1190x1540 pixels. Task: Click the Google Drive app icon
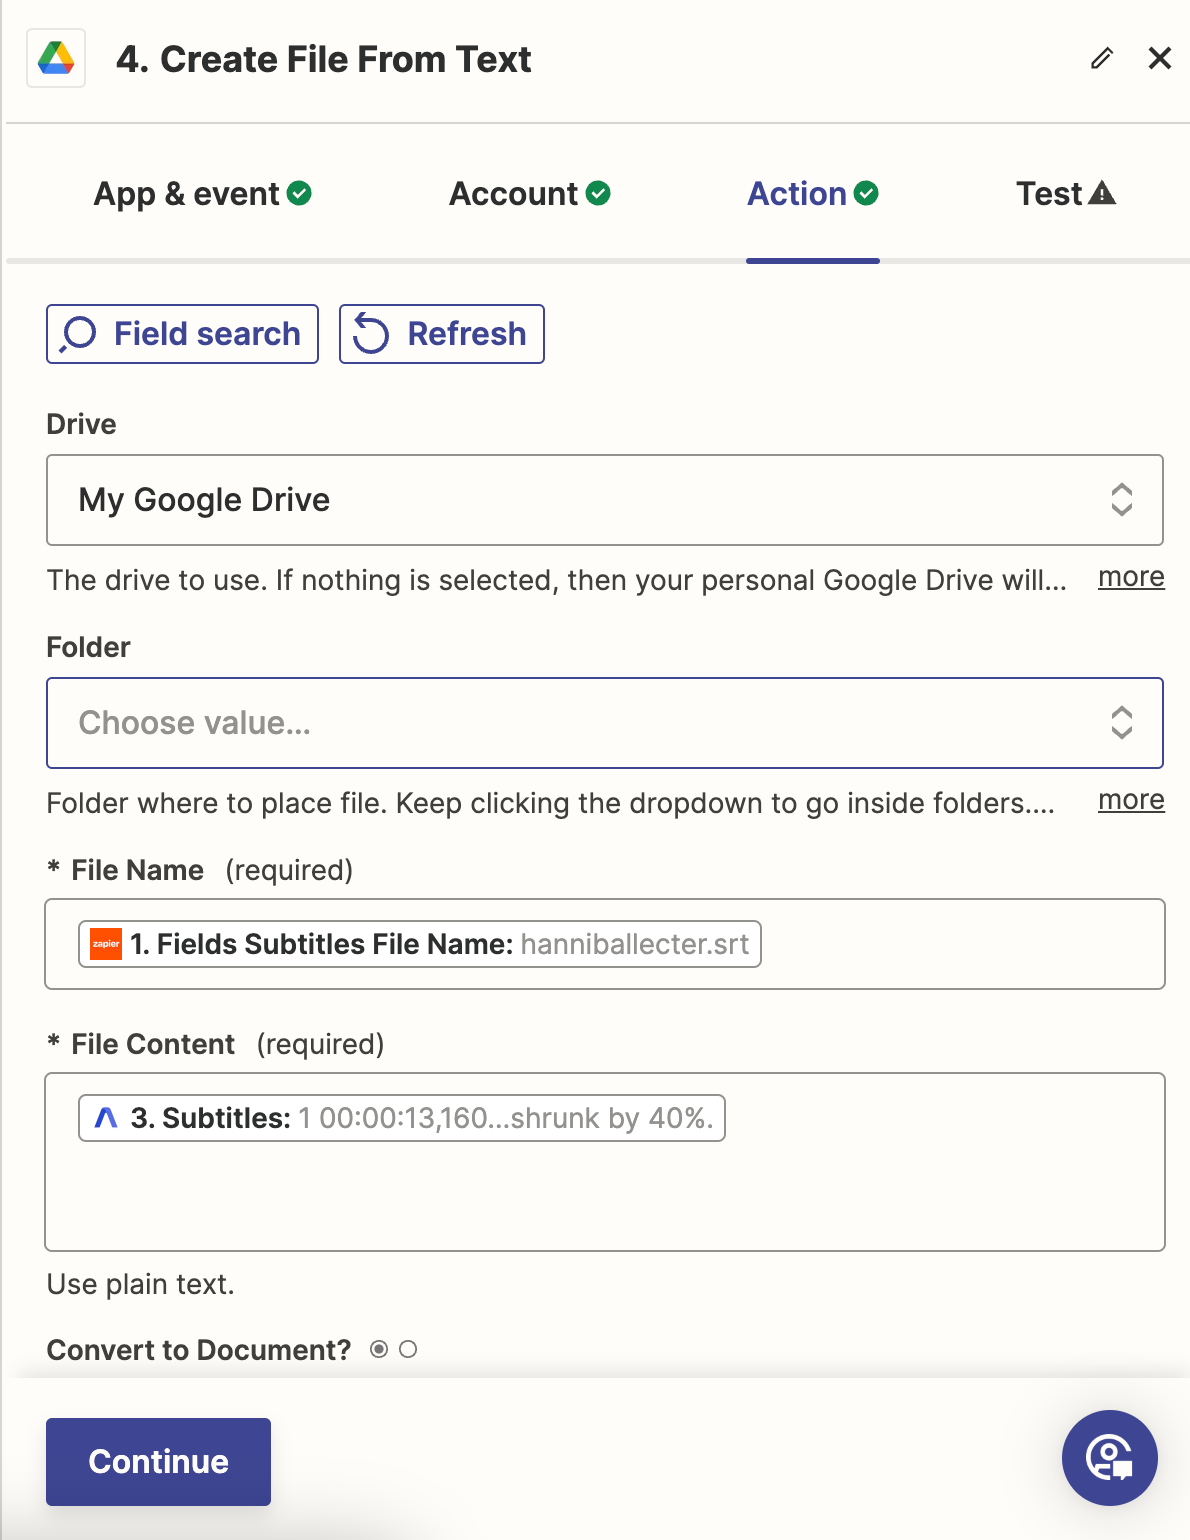pos(56,59)
